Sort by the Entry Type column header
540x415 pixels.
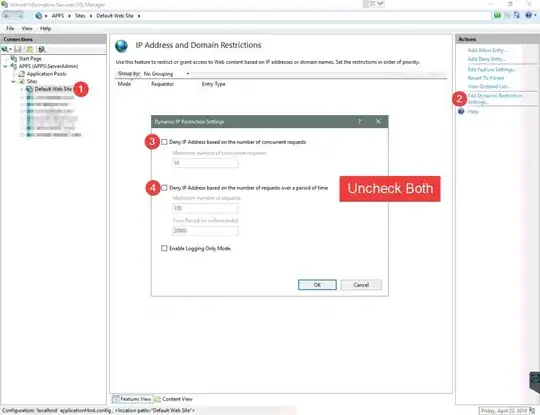click(x=213, y=84)
